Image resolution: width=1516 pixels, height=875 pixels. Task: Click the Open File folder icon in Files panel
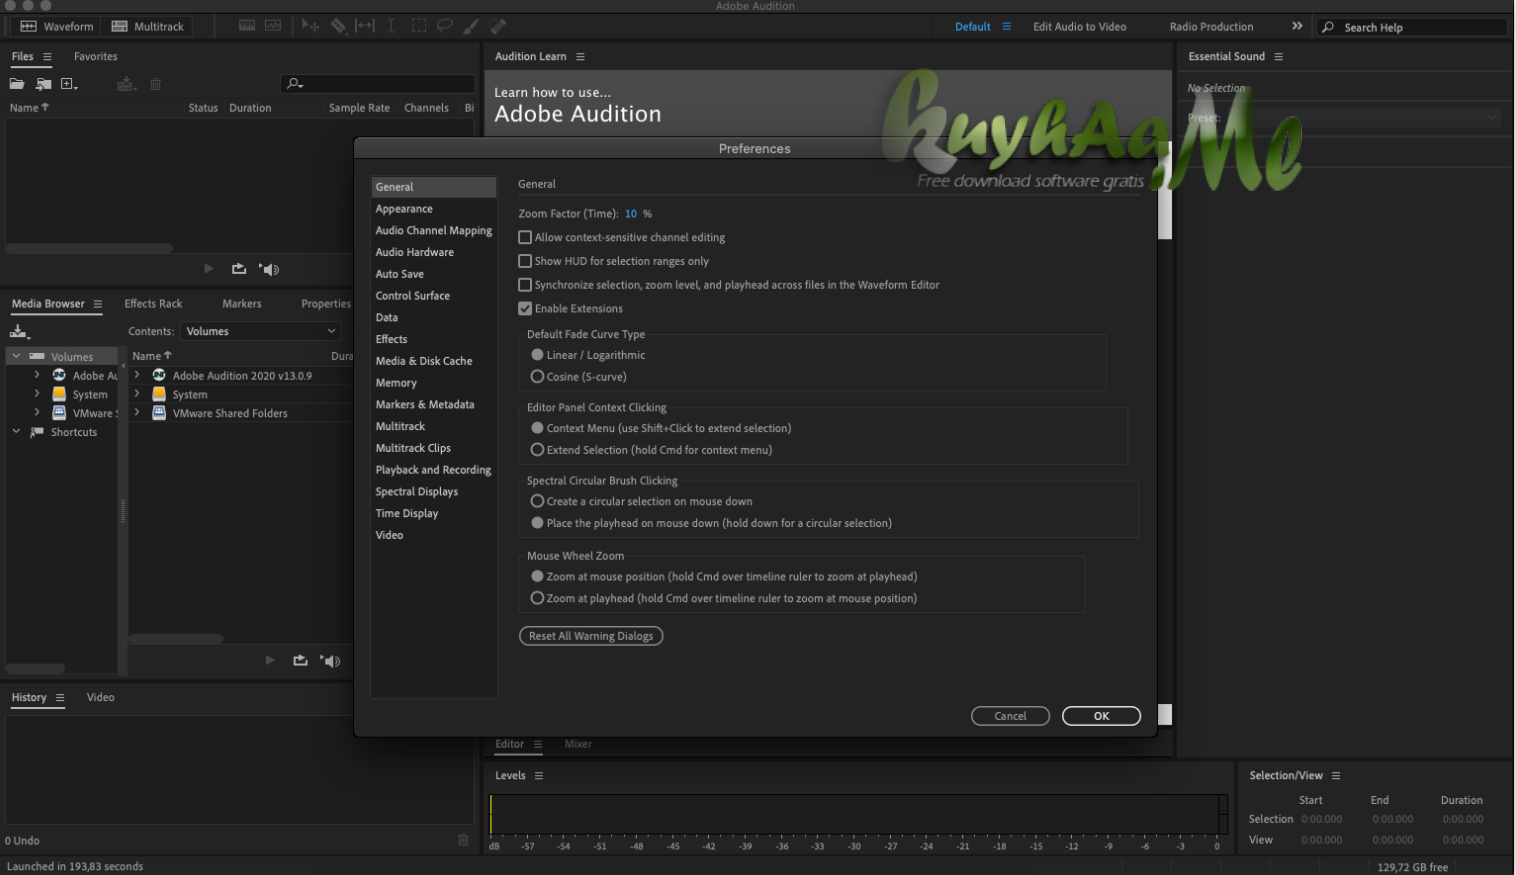click(x=17, y=84)
